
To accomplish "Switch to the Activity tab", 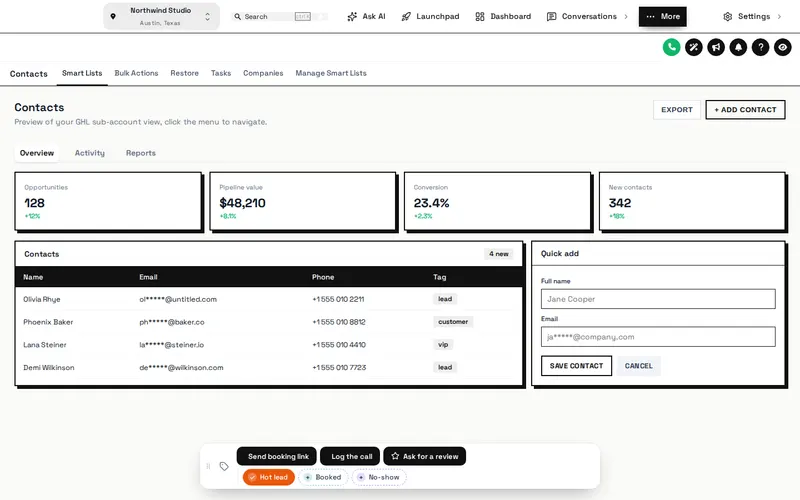I will point(90,153).
